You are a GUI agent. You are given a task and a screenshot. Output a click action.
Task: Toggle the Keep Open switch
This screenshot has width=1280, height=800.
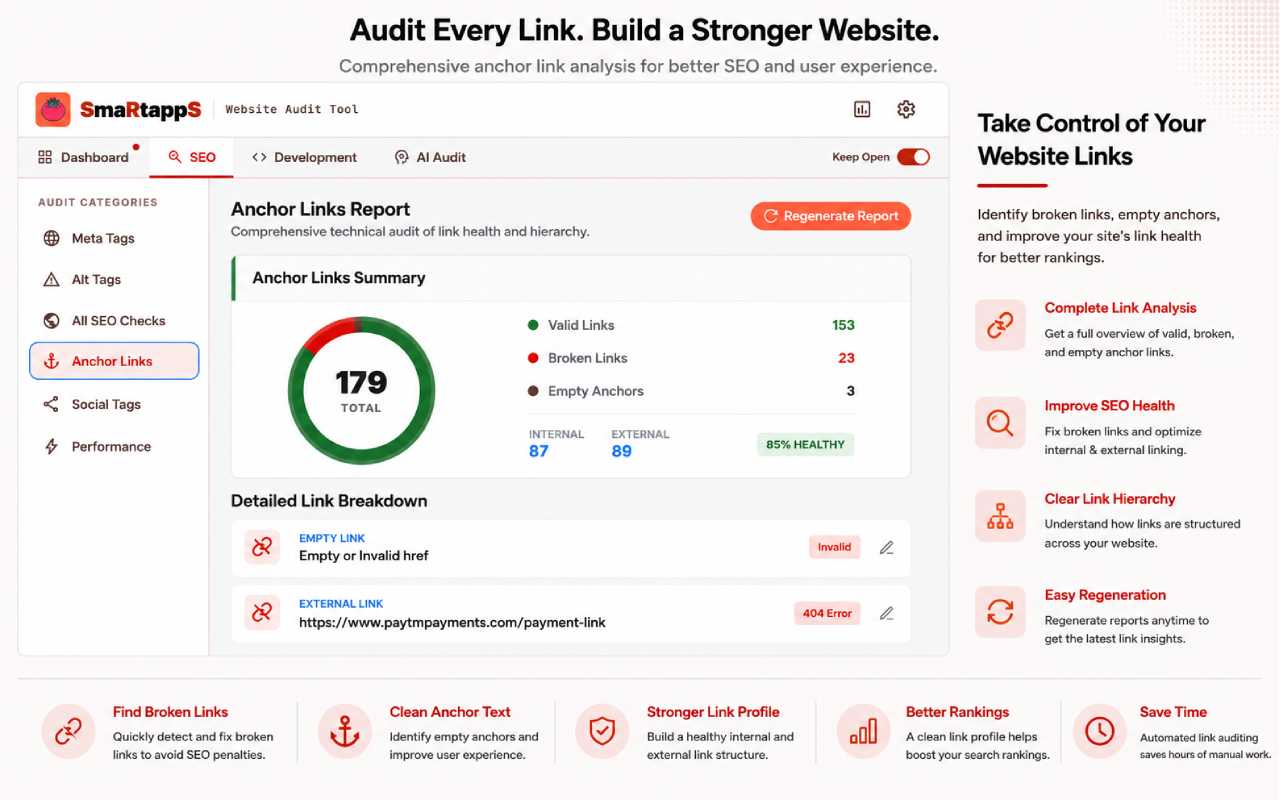913,157
